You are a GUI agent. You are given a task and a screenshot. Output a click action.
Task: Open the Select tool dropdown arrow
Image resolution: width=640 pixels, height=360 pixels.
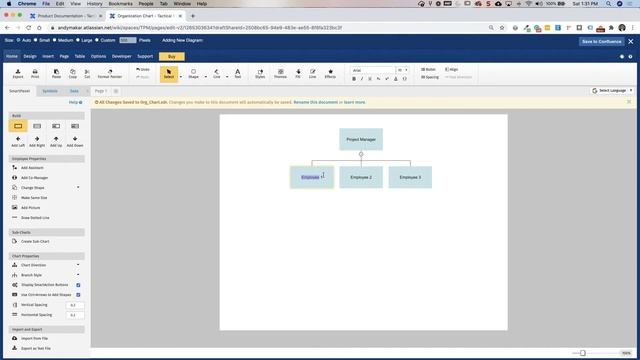181,77
